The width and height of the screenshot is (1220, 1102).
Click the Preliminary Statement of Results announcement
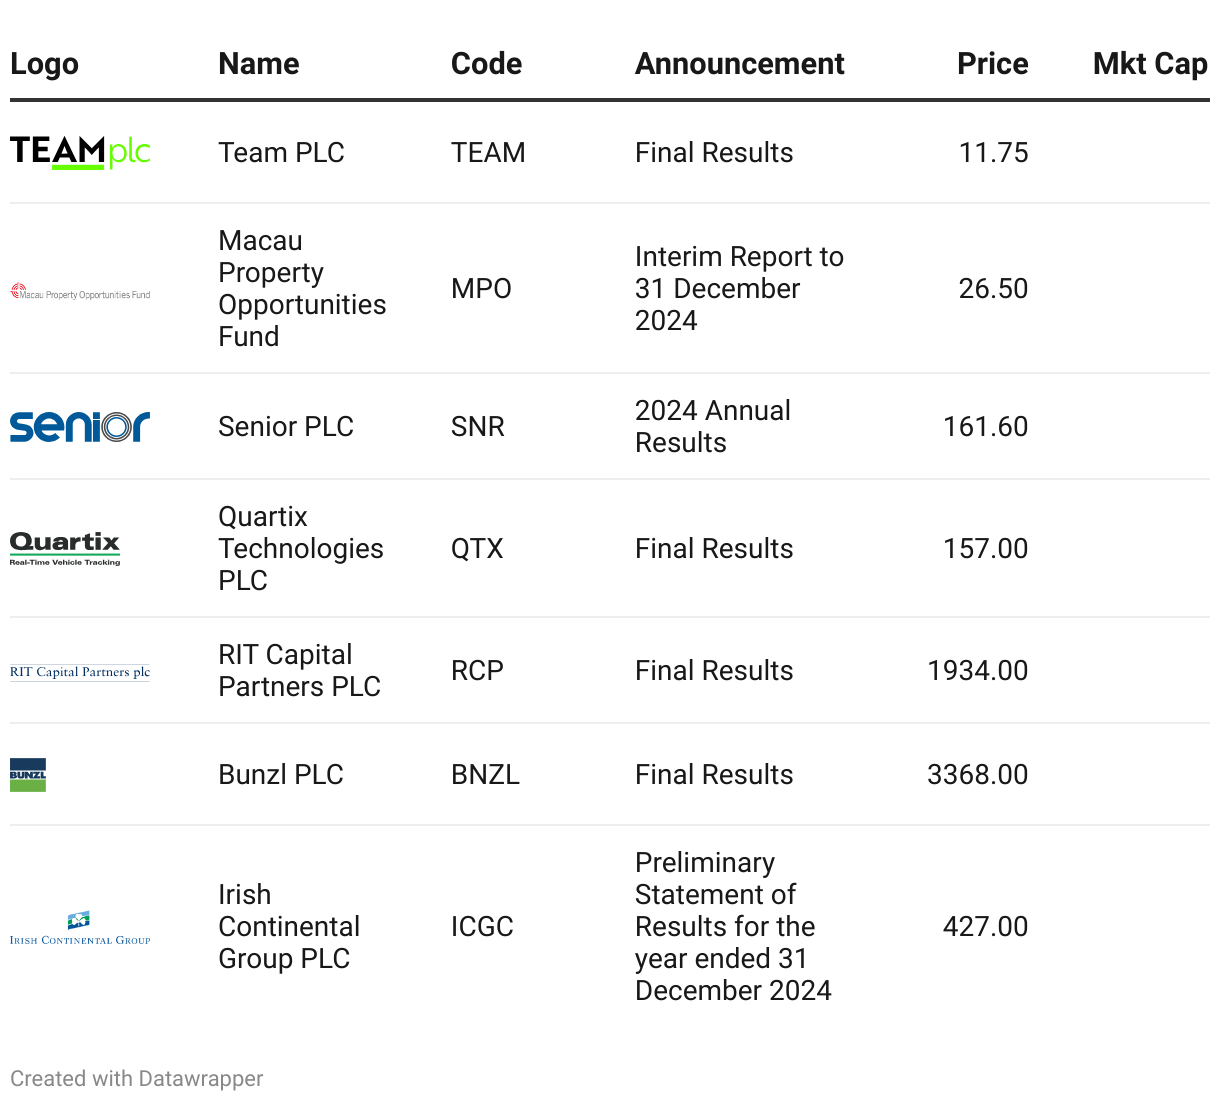(733, 926)
